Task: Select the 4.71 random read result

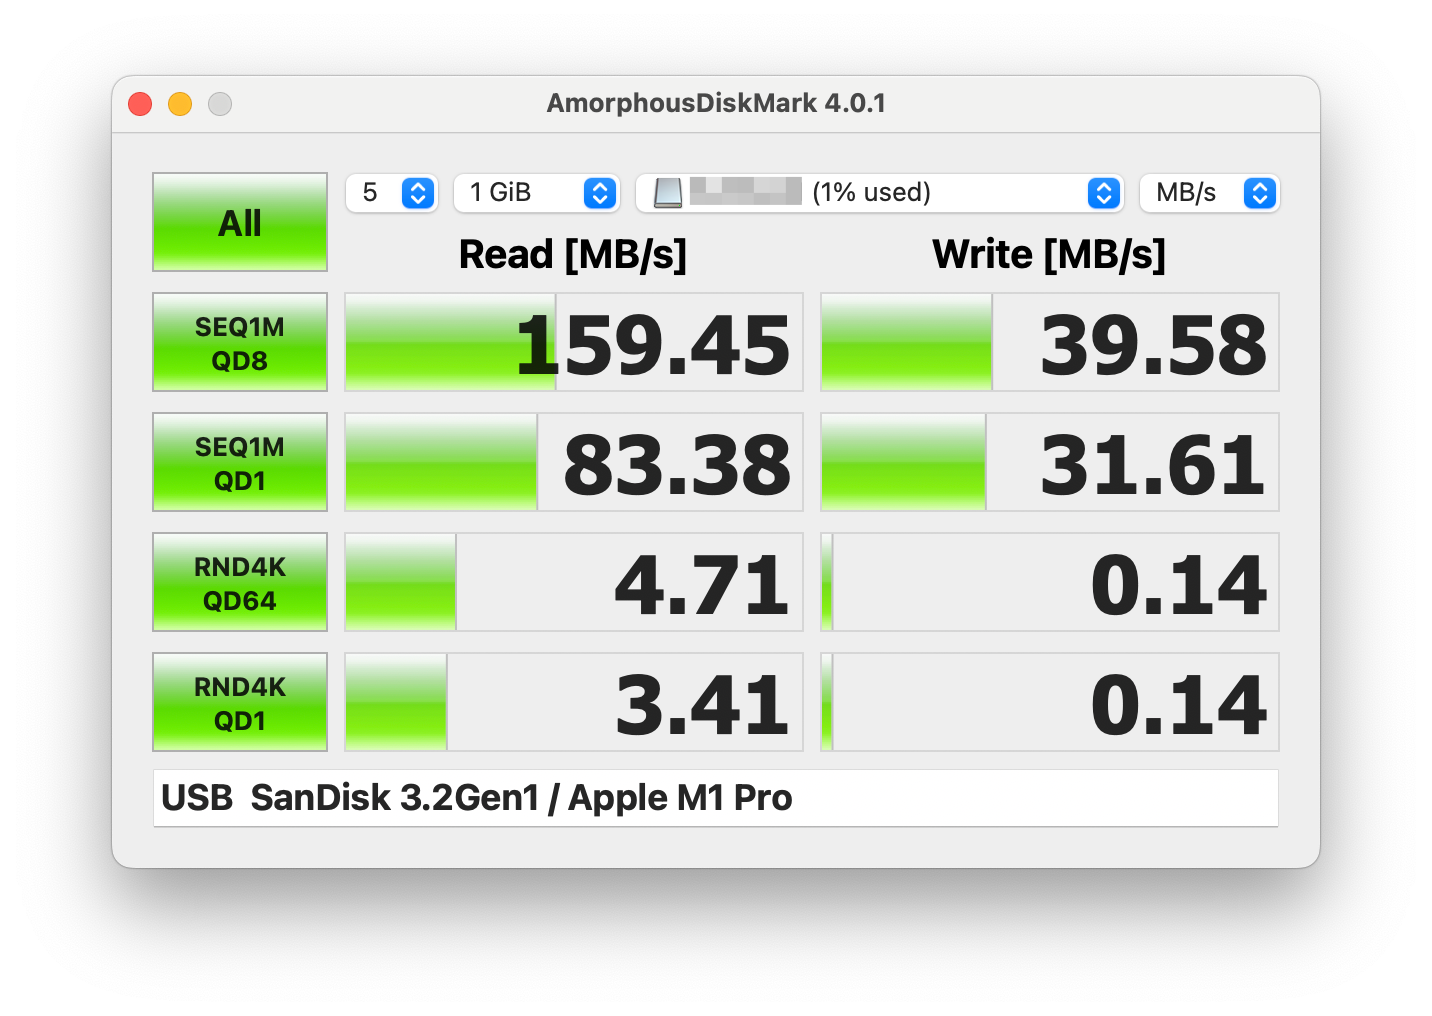Action: 574,582
